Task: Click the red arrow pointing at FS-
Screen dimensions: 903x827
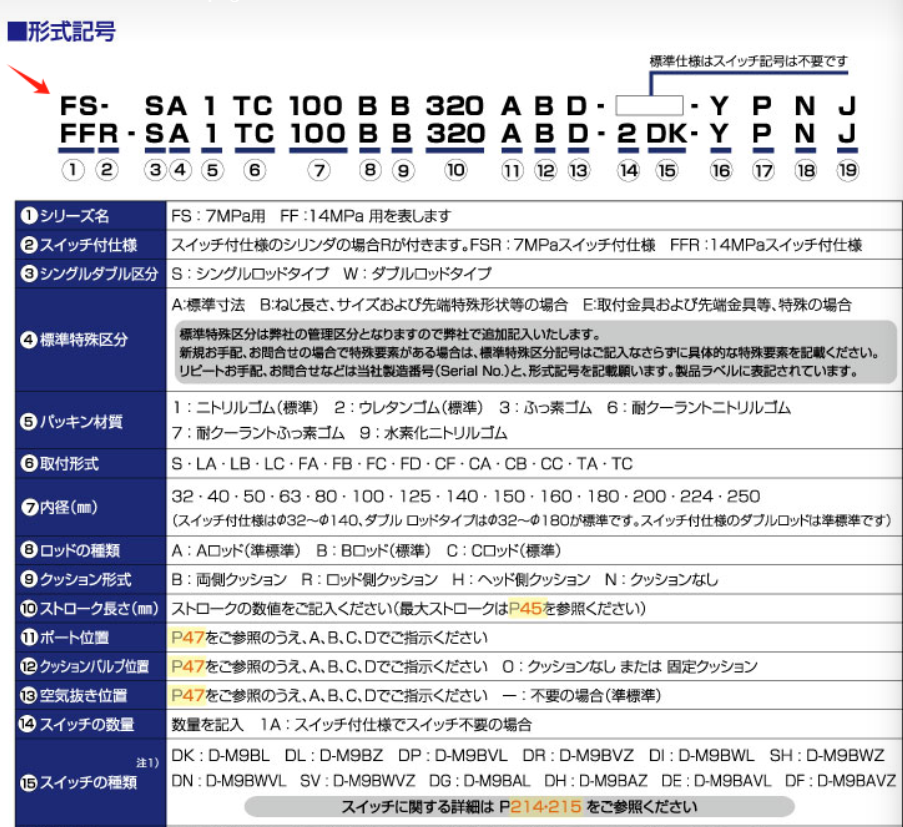Action: pyautogui.click(x=30, y=76)
